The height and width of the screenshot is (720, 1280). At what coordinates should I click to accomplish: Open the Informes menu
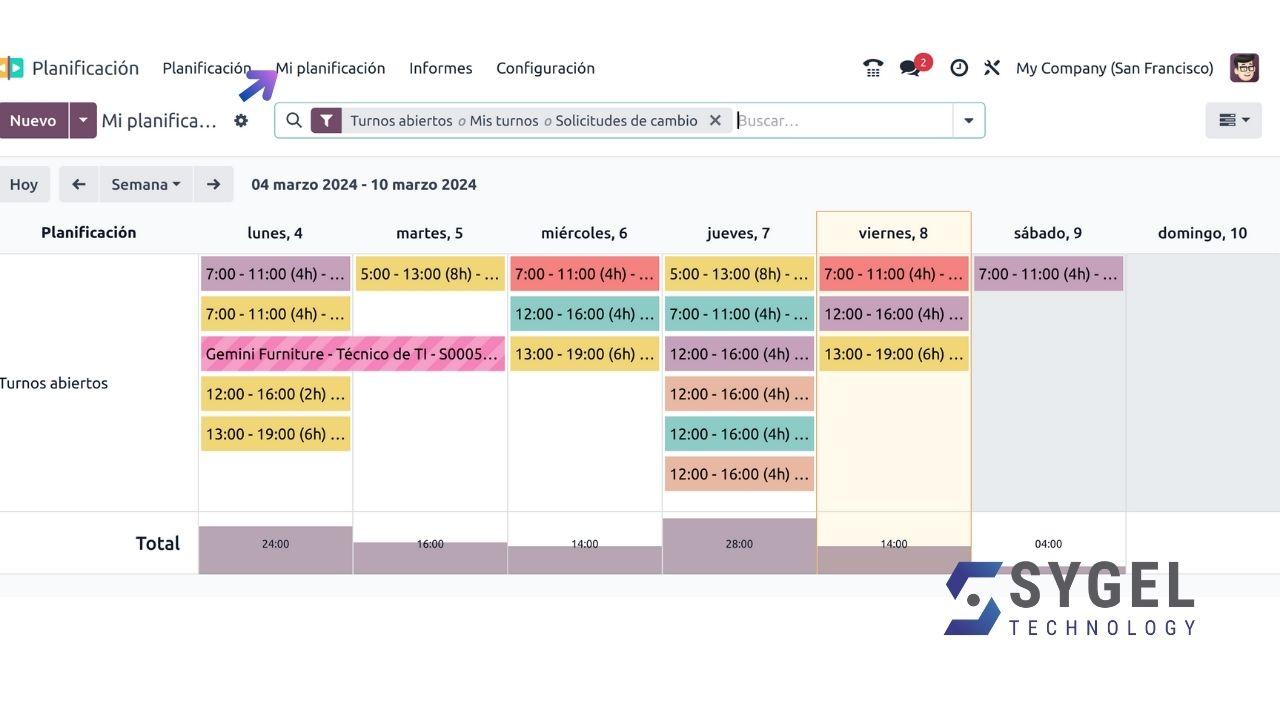440,68
